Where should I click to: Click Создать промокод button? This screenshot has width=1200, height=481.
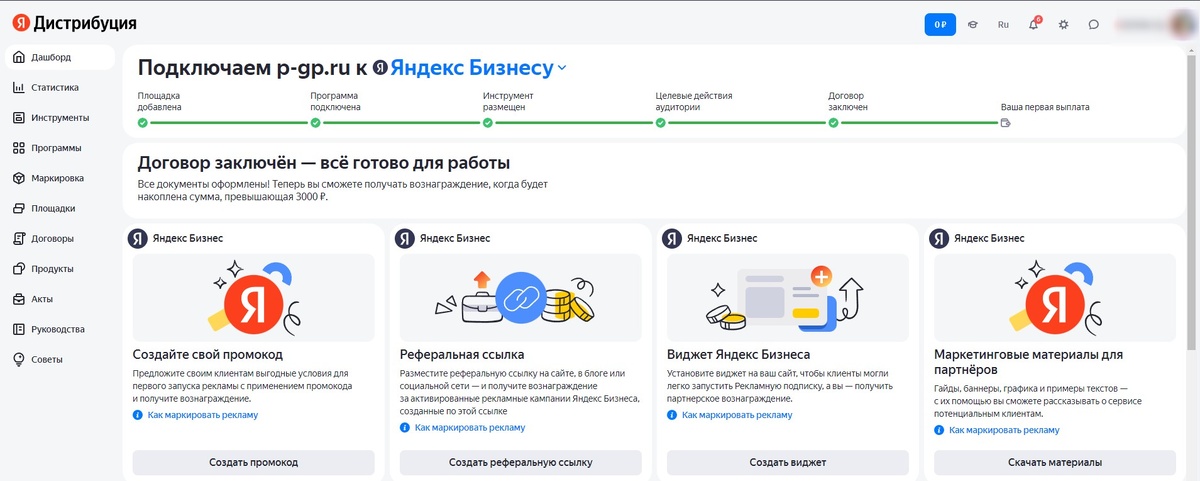pyautogui.click(x=254, y=462)
